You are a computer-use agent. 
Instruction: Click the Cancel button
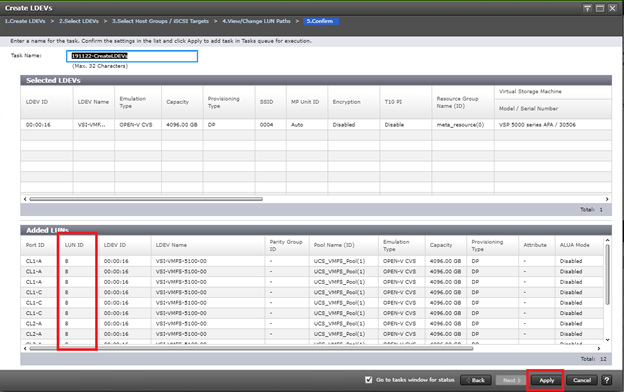[582, 380]
